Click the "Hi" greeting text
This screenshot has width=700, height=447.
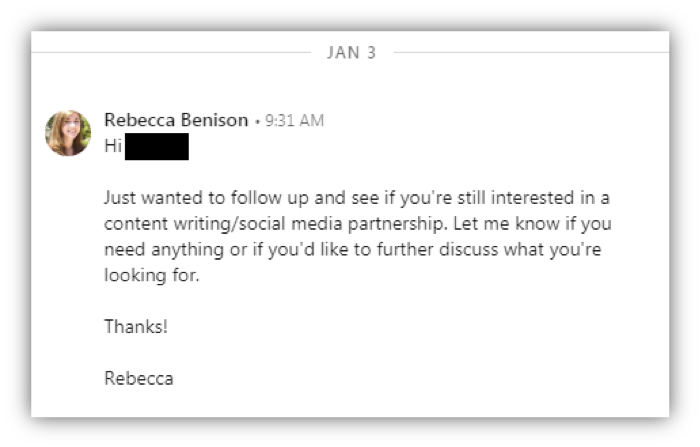coord(113,146)
